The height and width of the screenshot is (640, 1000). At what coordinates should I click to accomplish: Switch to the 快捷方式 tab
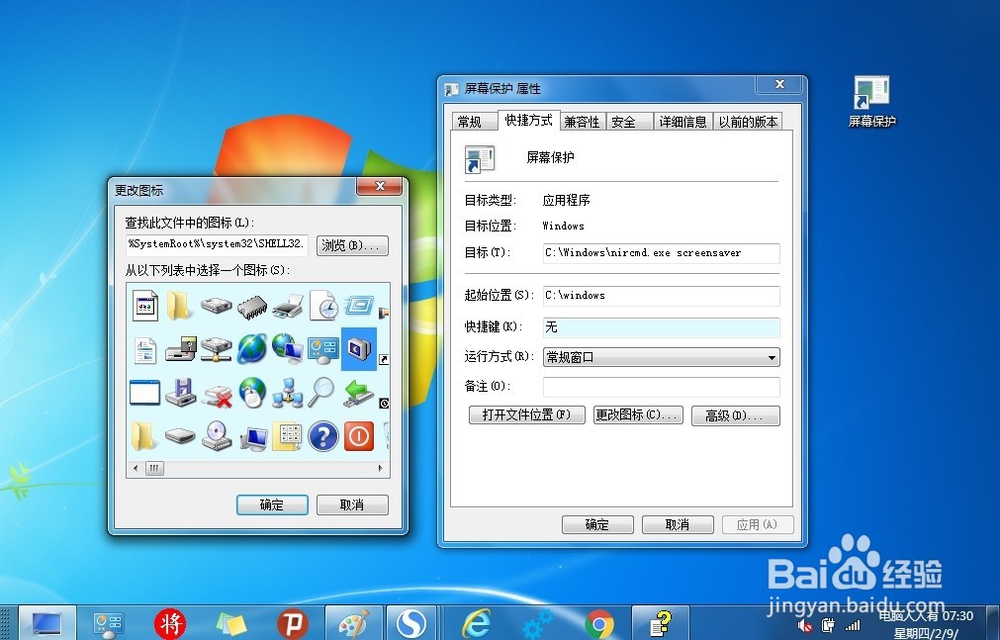tap(528, 120)
